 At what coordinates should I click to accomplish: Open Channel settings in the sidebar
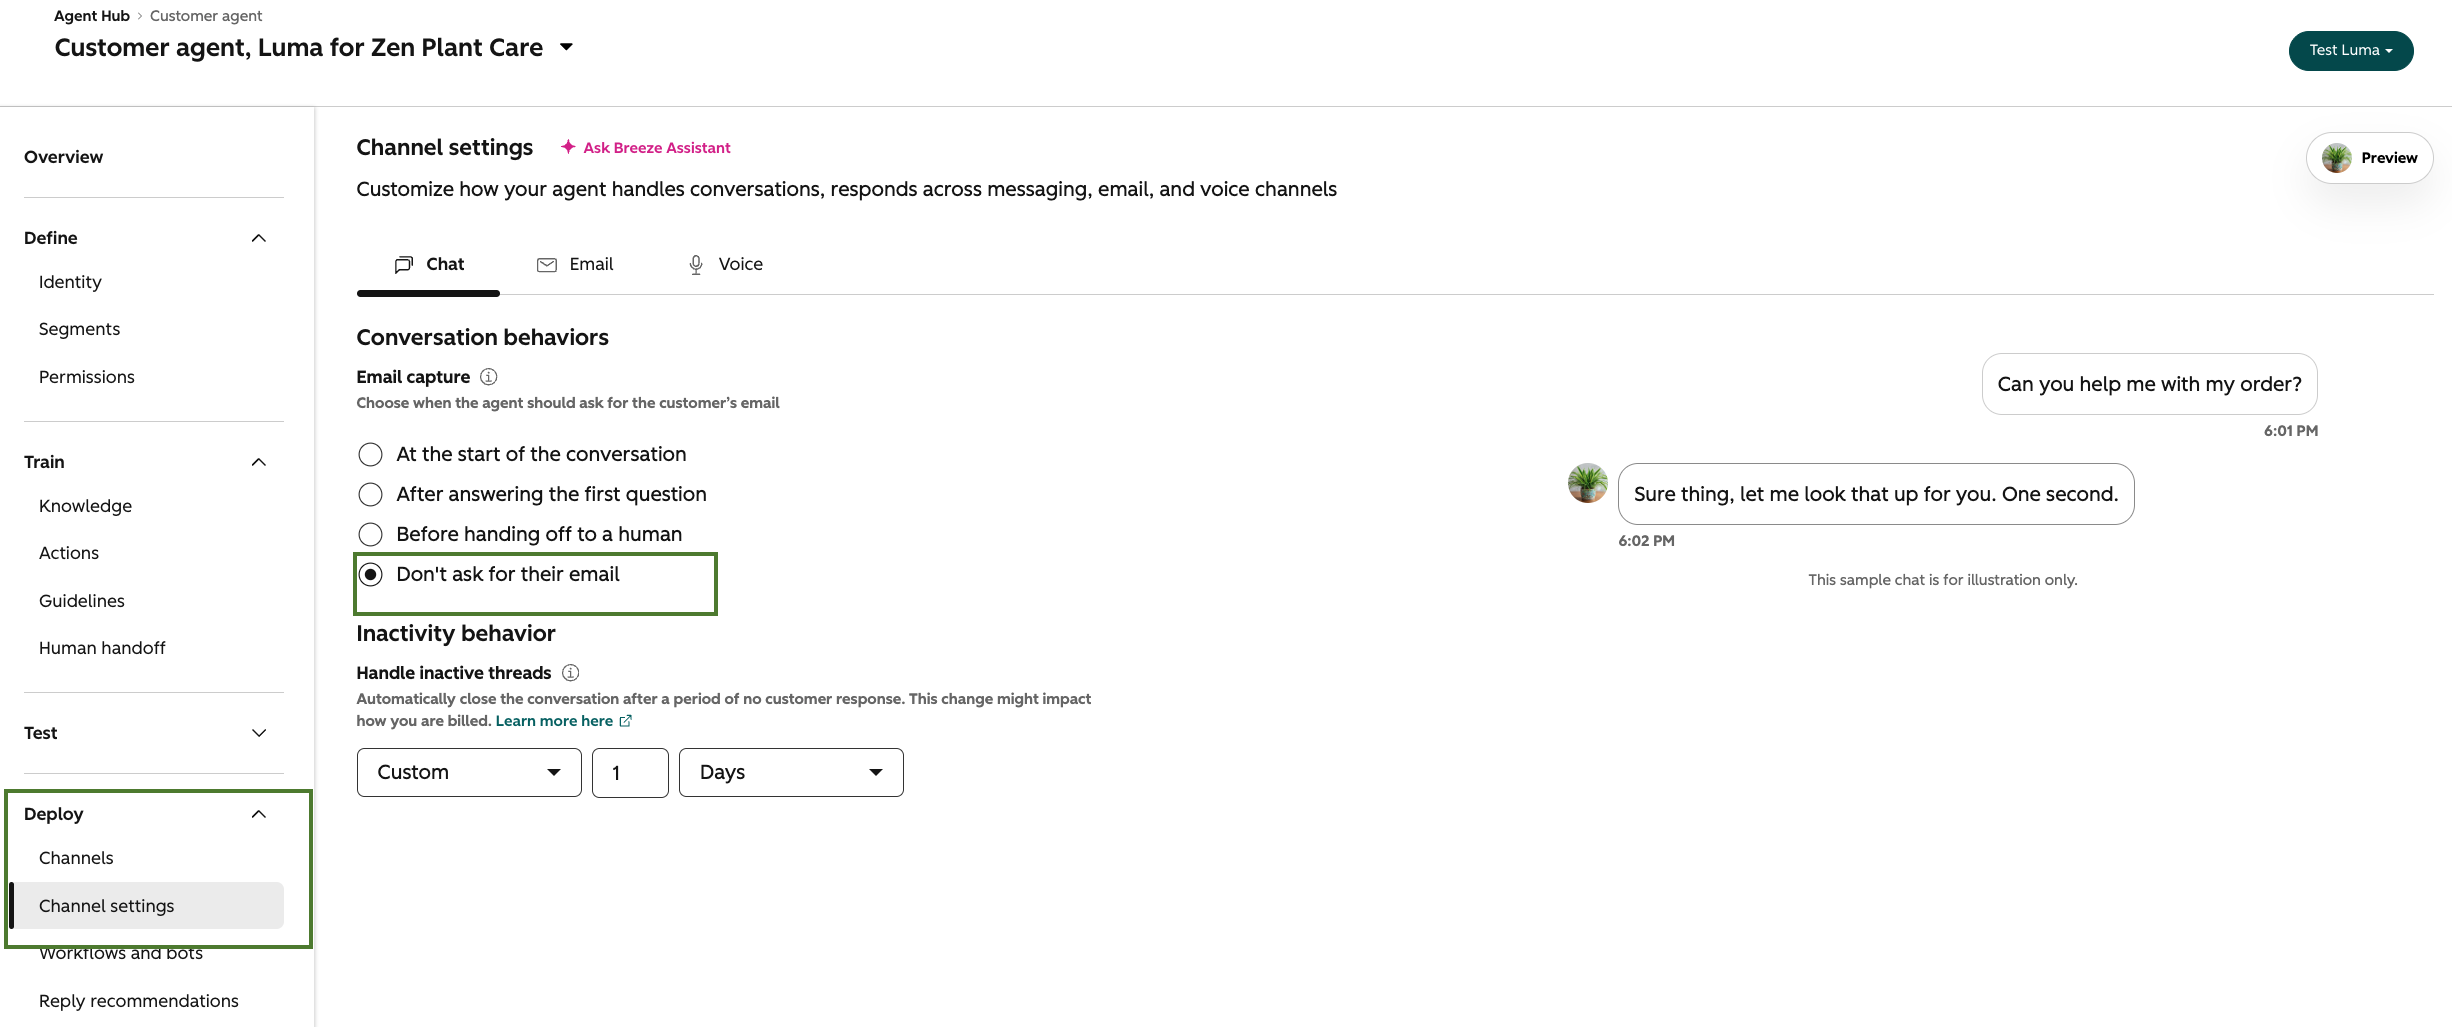147,906
